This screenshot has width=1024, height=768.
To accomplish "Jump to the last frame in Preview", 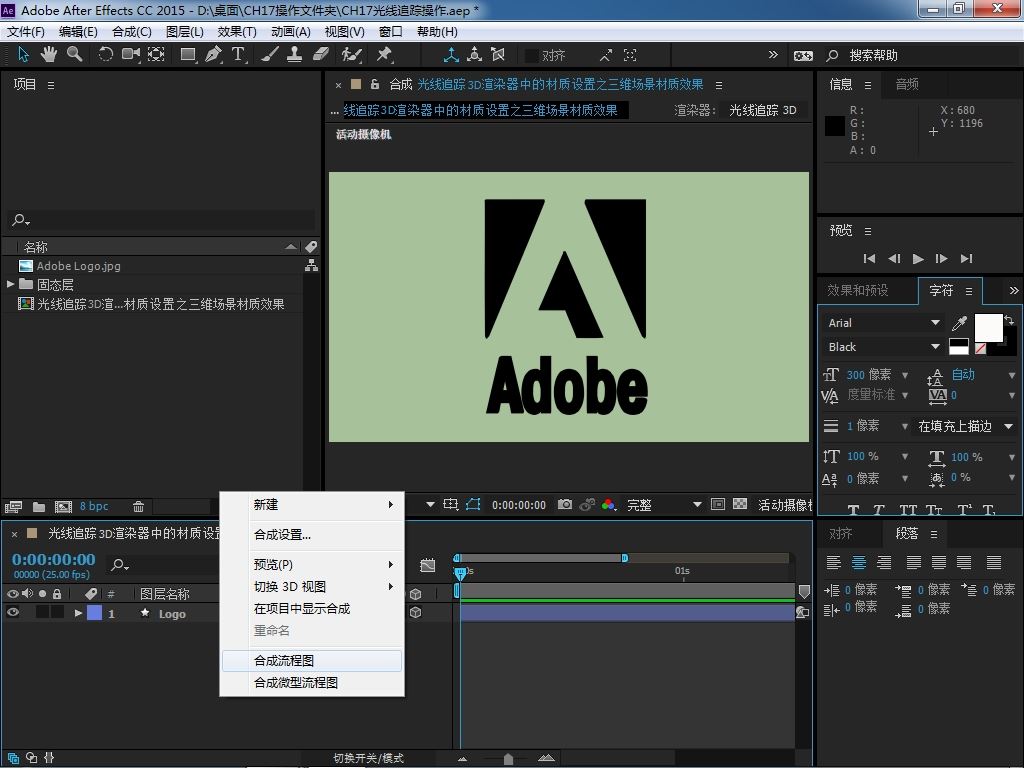I will tap(967, 259).
